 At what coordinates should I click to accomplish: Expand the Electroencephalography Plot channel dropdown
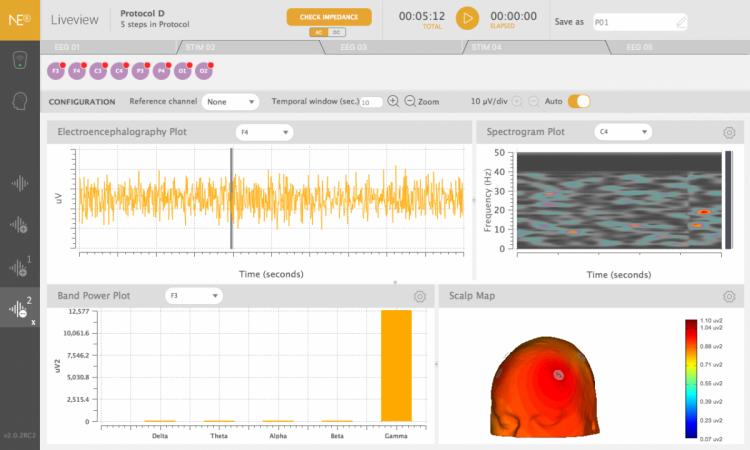264,132
